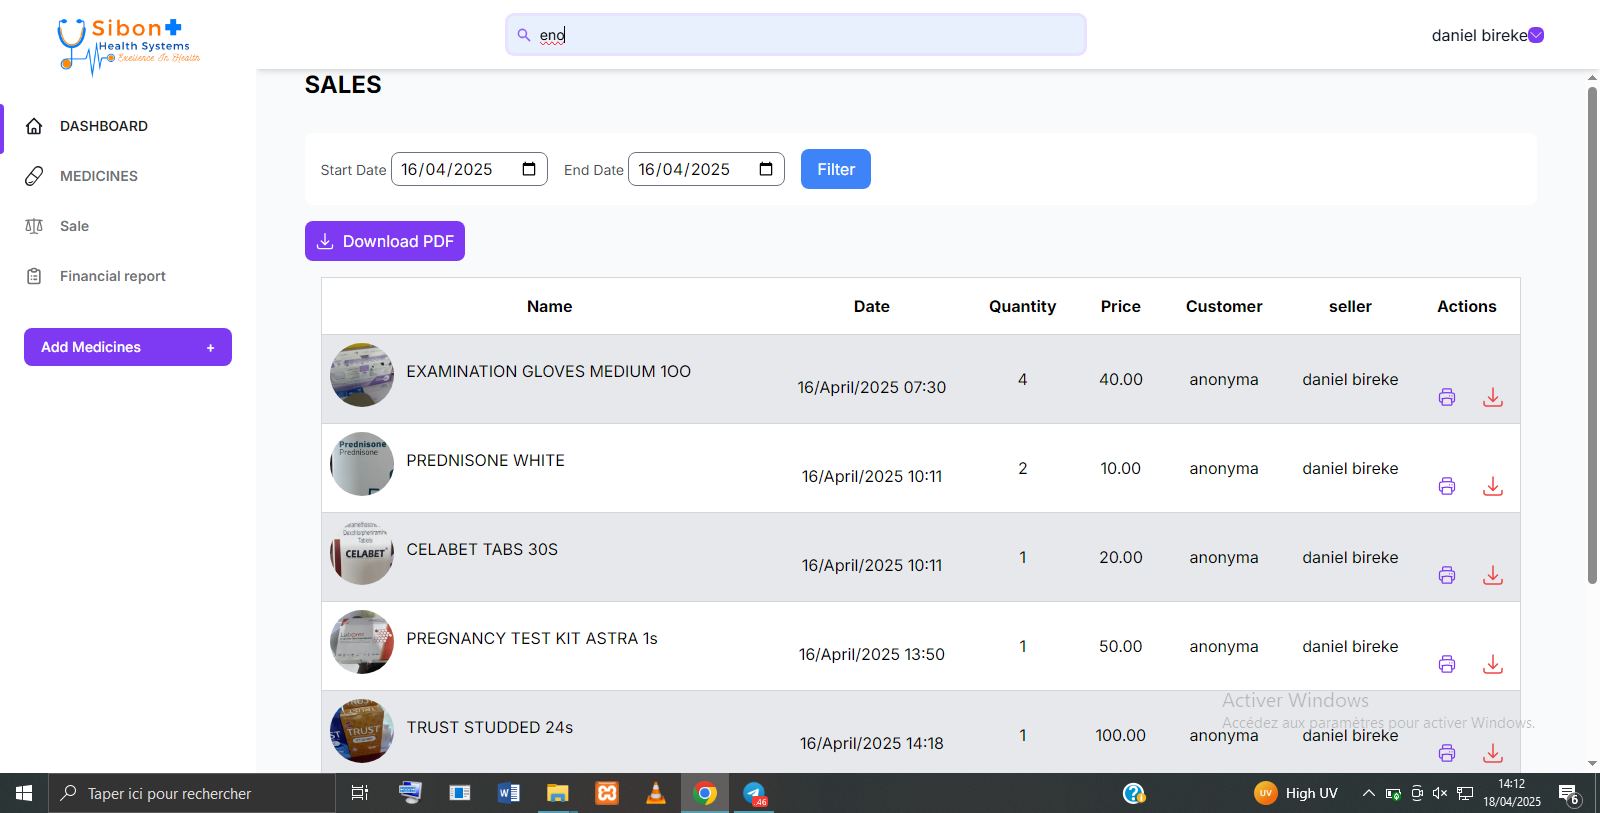Download the sales PDF
The image size is (1600, 813).
385,241
